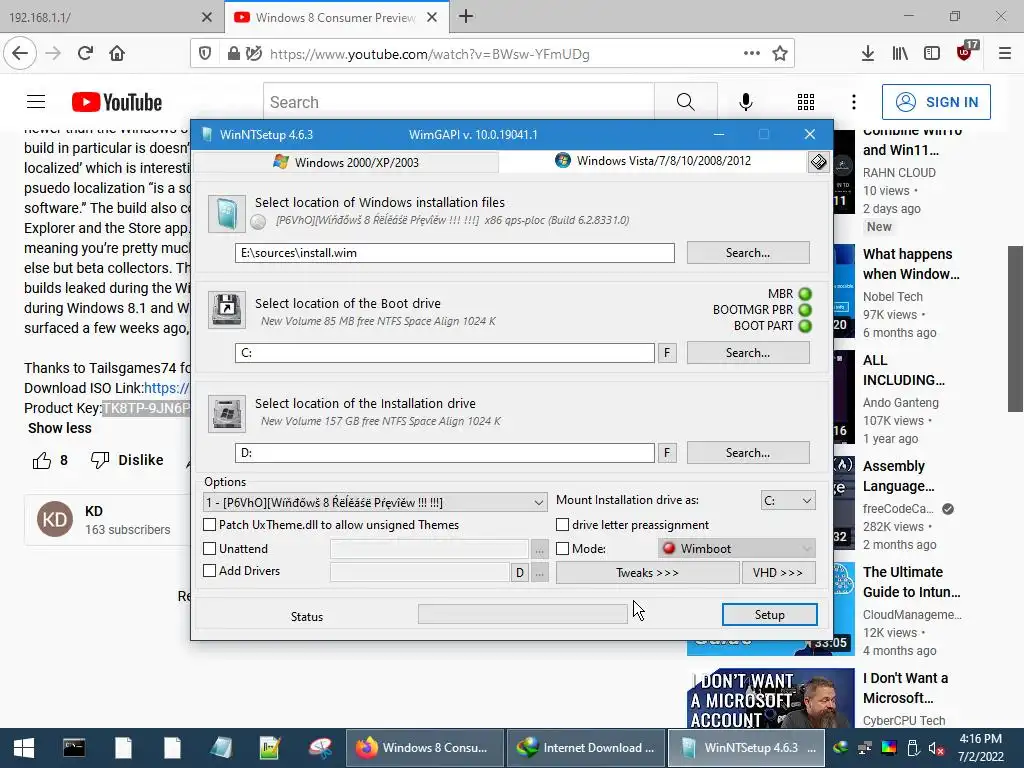Open the Windows edition dropdown list
Image resolution: width=1024 pixels, height=768 pixels.
(376, 502)
